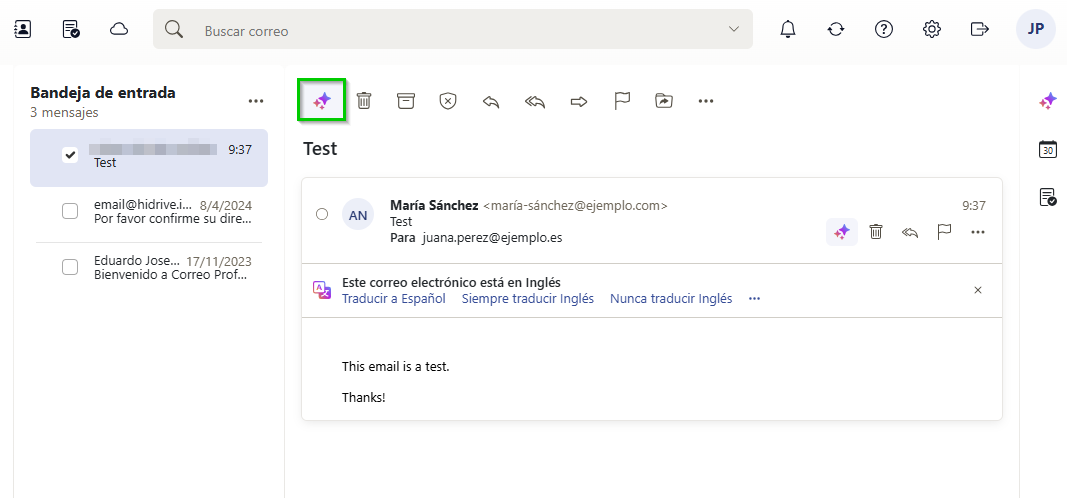Screen dimensions: 1067x498
Task: Forward the email with the arrow icon
Action: pos(578,101)
